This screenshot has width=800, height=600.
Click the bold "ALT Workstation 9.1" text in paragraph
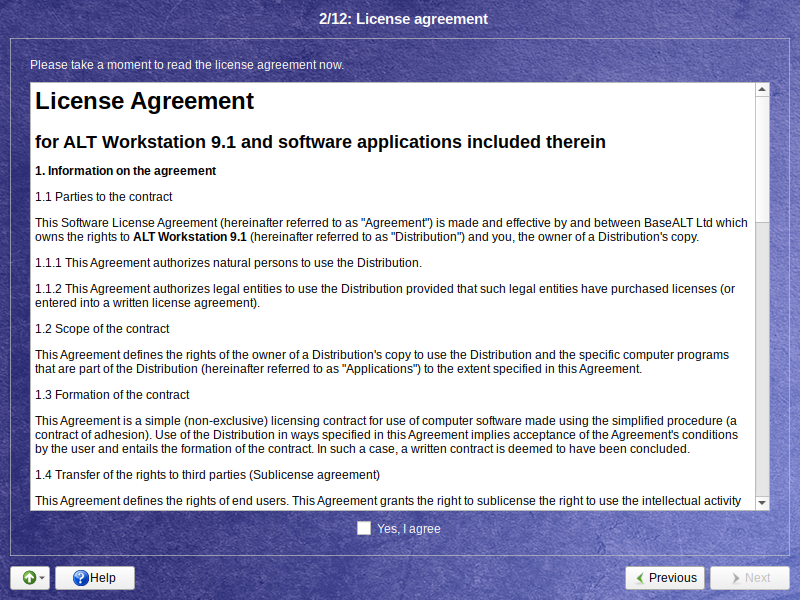coord(190,237)
